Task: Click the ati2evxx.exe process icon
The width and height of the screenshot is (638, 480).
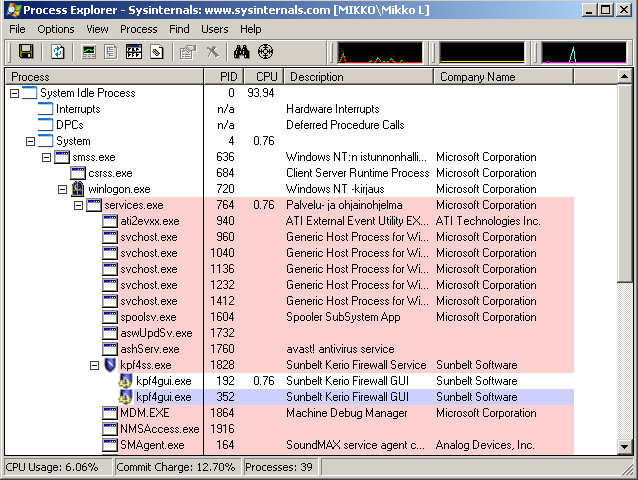Action: coord(110,221)
